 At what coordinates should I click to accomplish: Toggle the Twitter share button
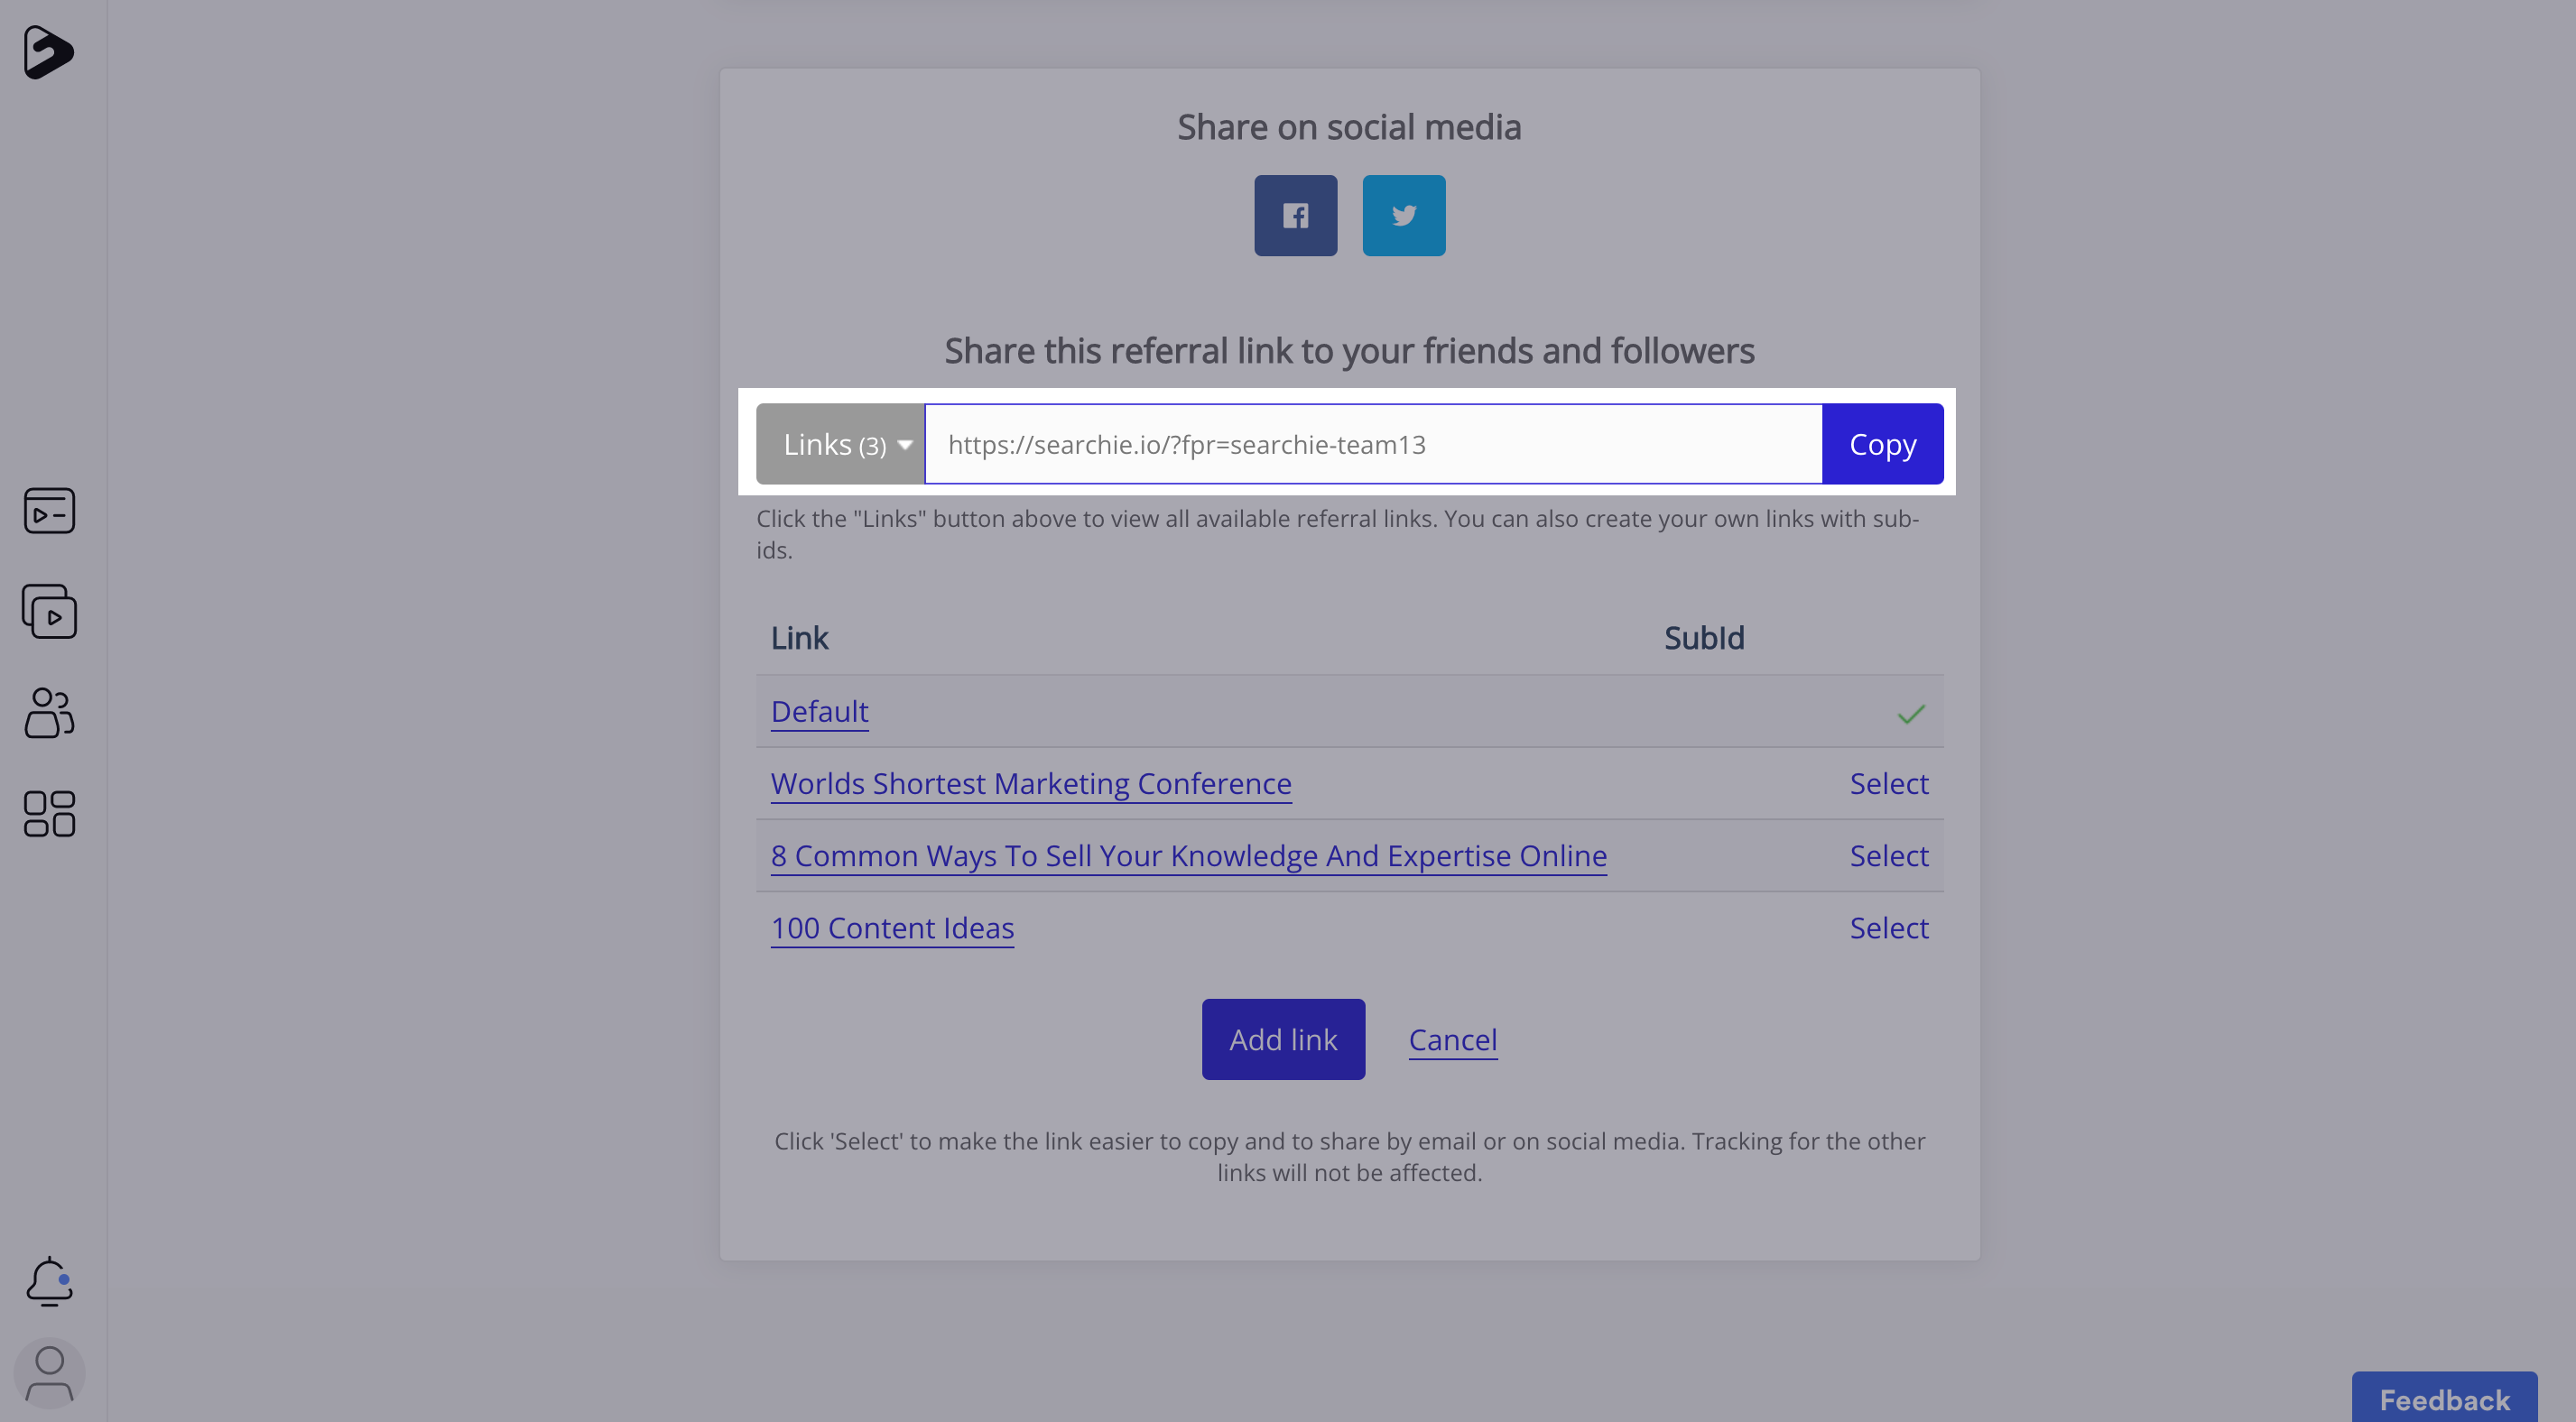point(1404,214)
